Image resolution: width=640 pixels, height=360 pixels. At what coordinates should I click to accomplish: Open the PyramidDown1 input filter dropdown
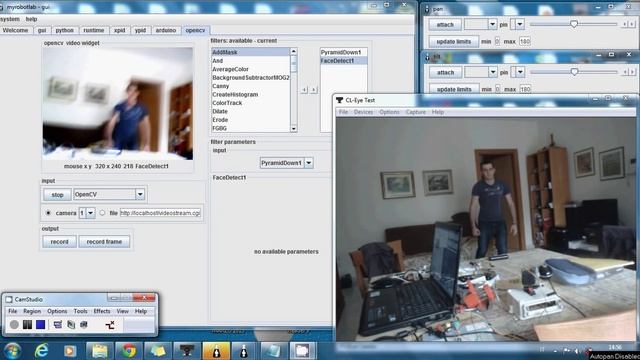(309, 163)
